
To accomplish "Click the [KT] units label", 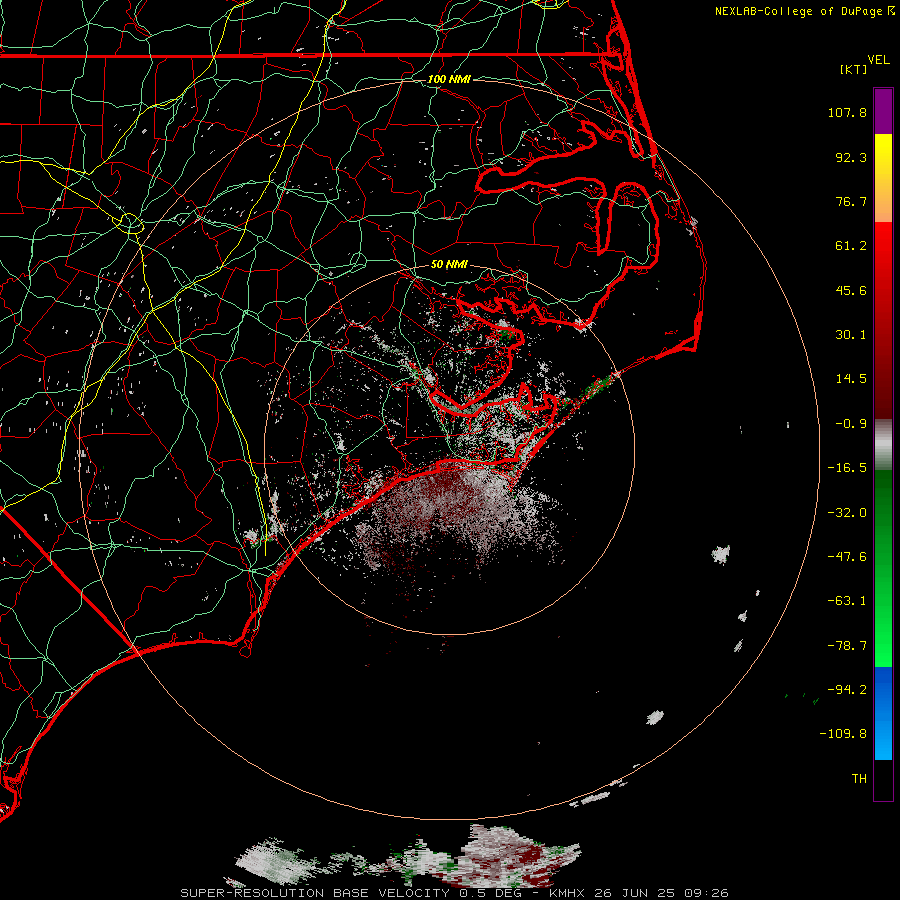I will coord(854,69).
